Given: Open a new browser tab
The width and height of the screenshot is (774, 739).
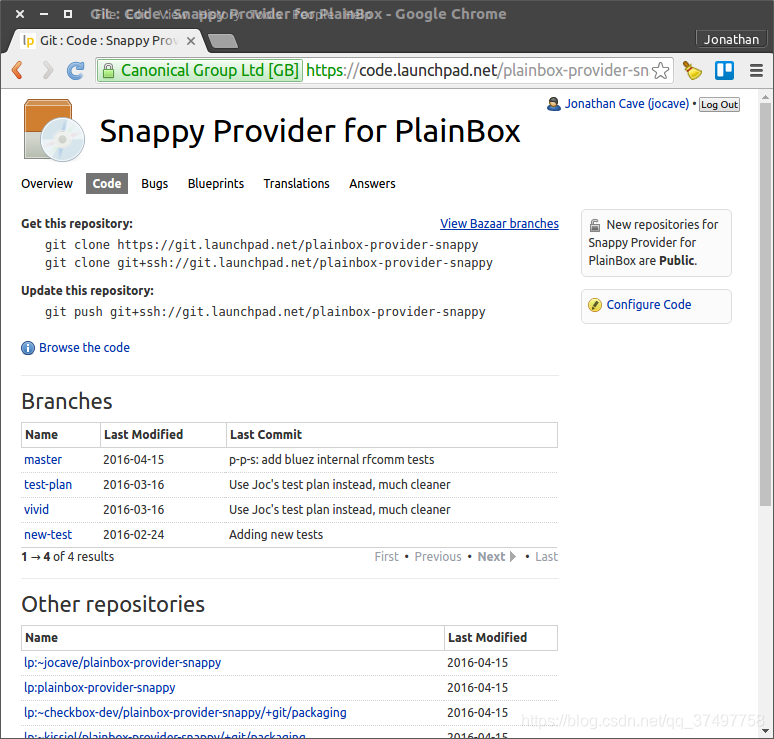Looking at the screenshot, I should click(223, 41).
